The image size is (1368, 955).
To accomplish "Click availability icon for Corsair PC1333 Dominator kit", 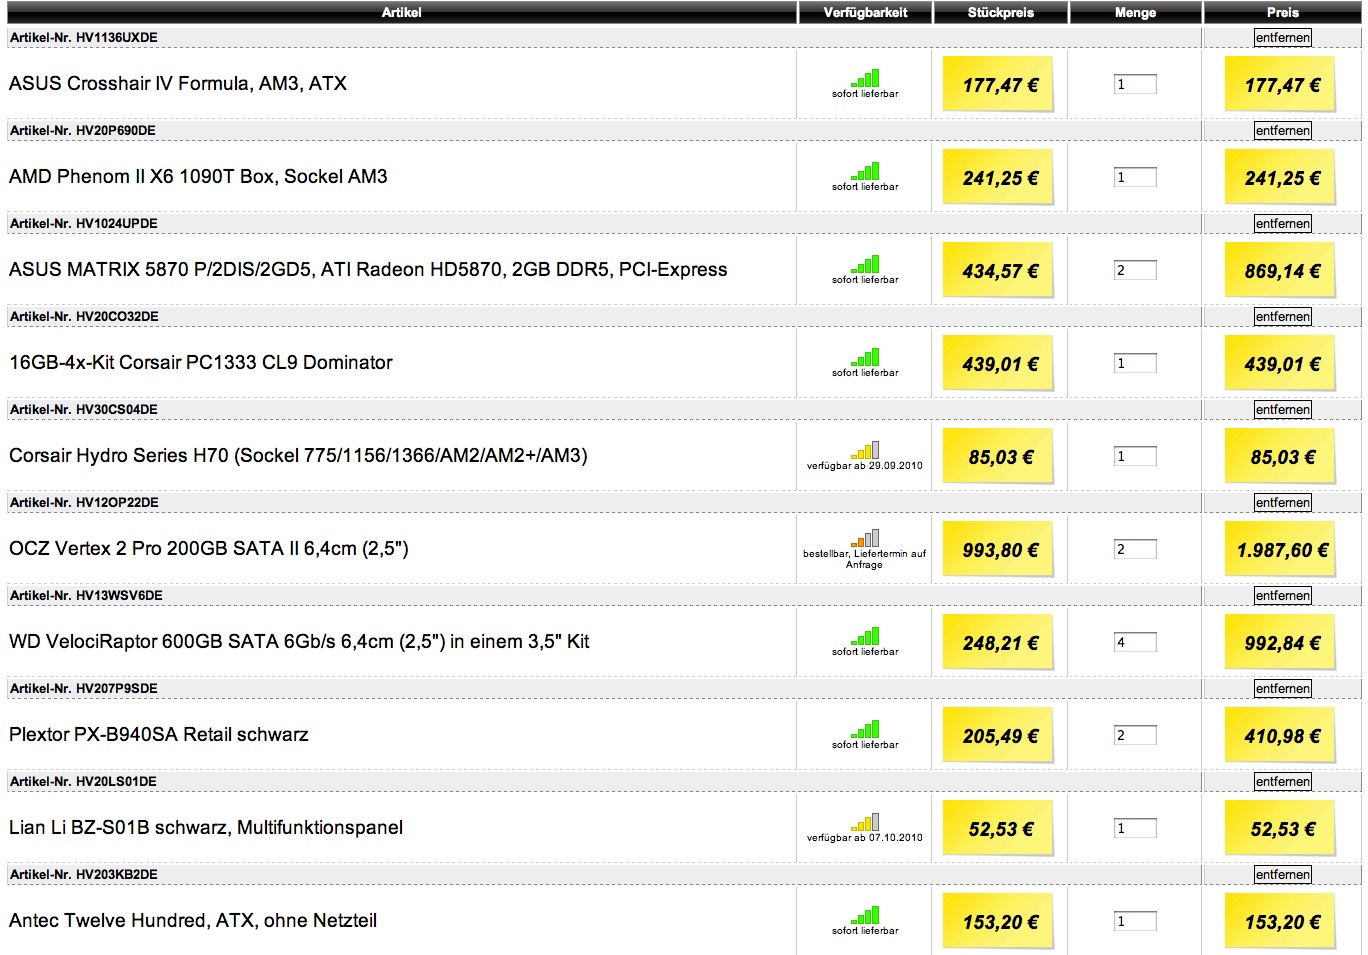I will (x=865, y=357).
